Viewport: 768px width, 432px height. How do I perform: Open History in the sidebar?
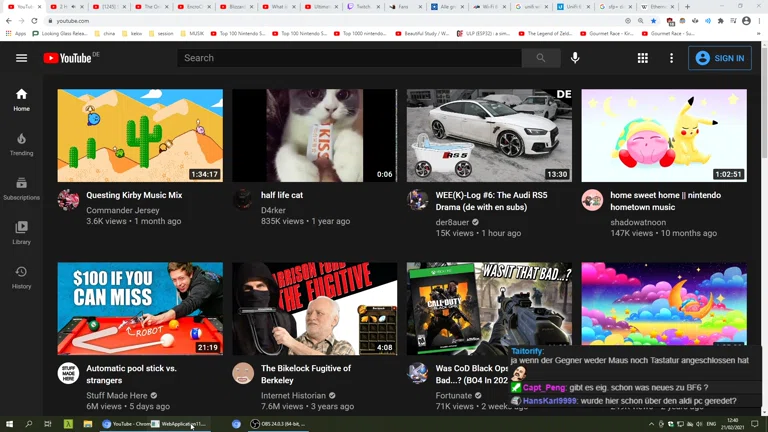point(21,276)
